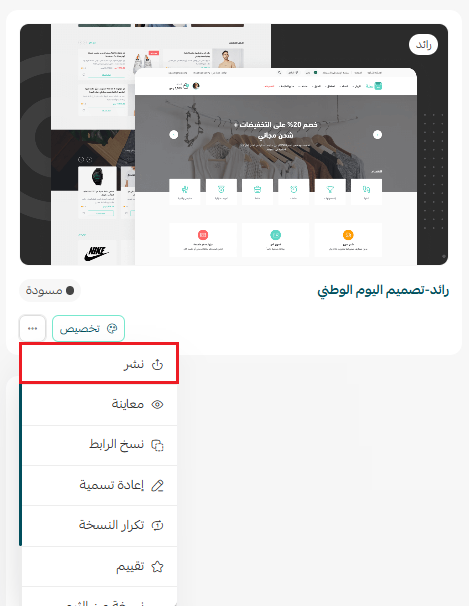Viewport: 469px width, 606px height.
Task: Click the pencil icon beside إعادة تسمية
Action: (x=157, y=485)
